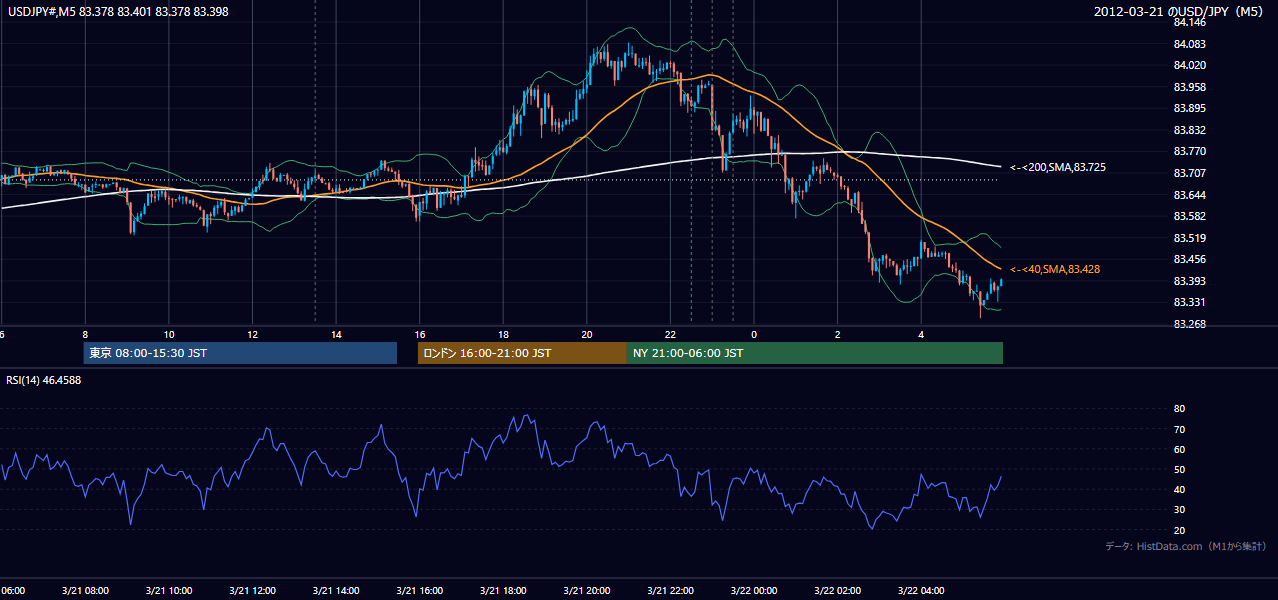
Task: Click the HistData.com data source credit
Action: pos(1186,547)
